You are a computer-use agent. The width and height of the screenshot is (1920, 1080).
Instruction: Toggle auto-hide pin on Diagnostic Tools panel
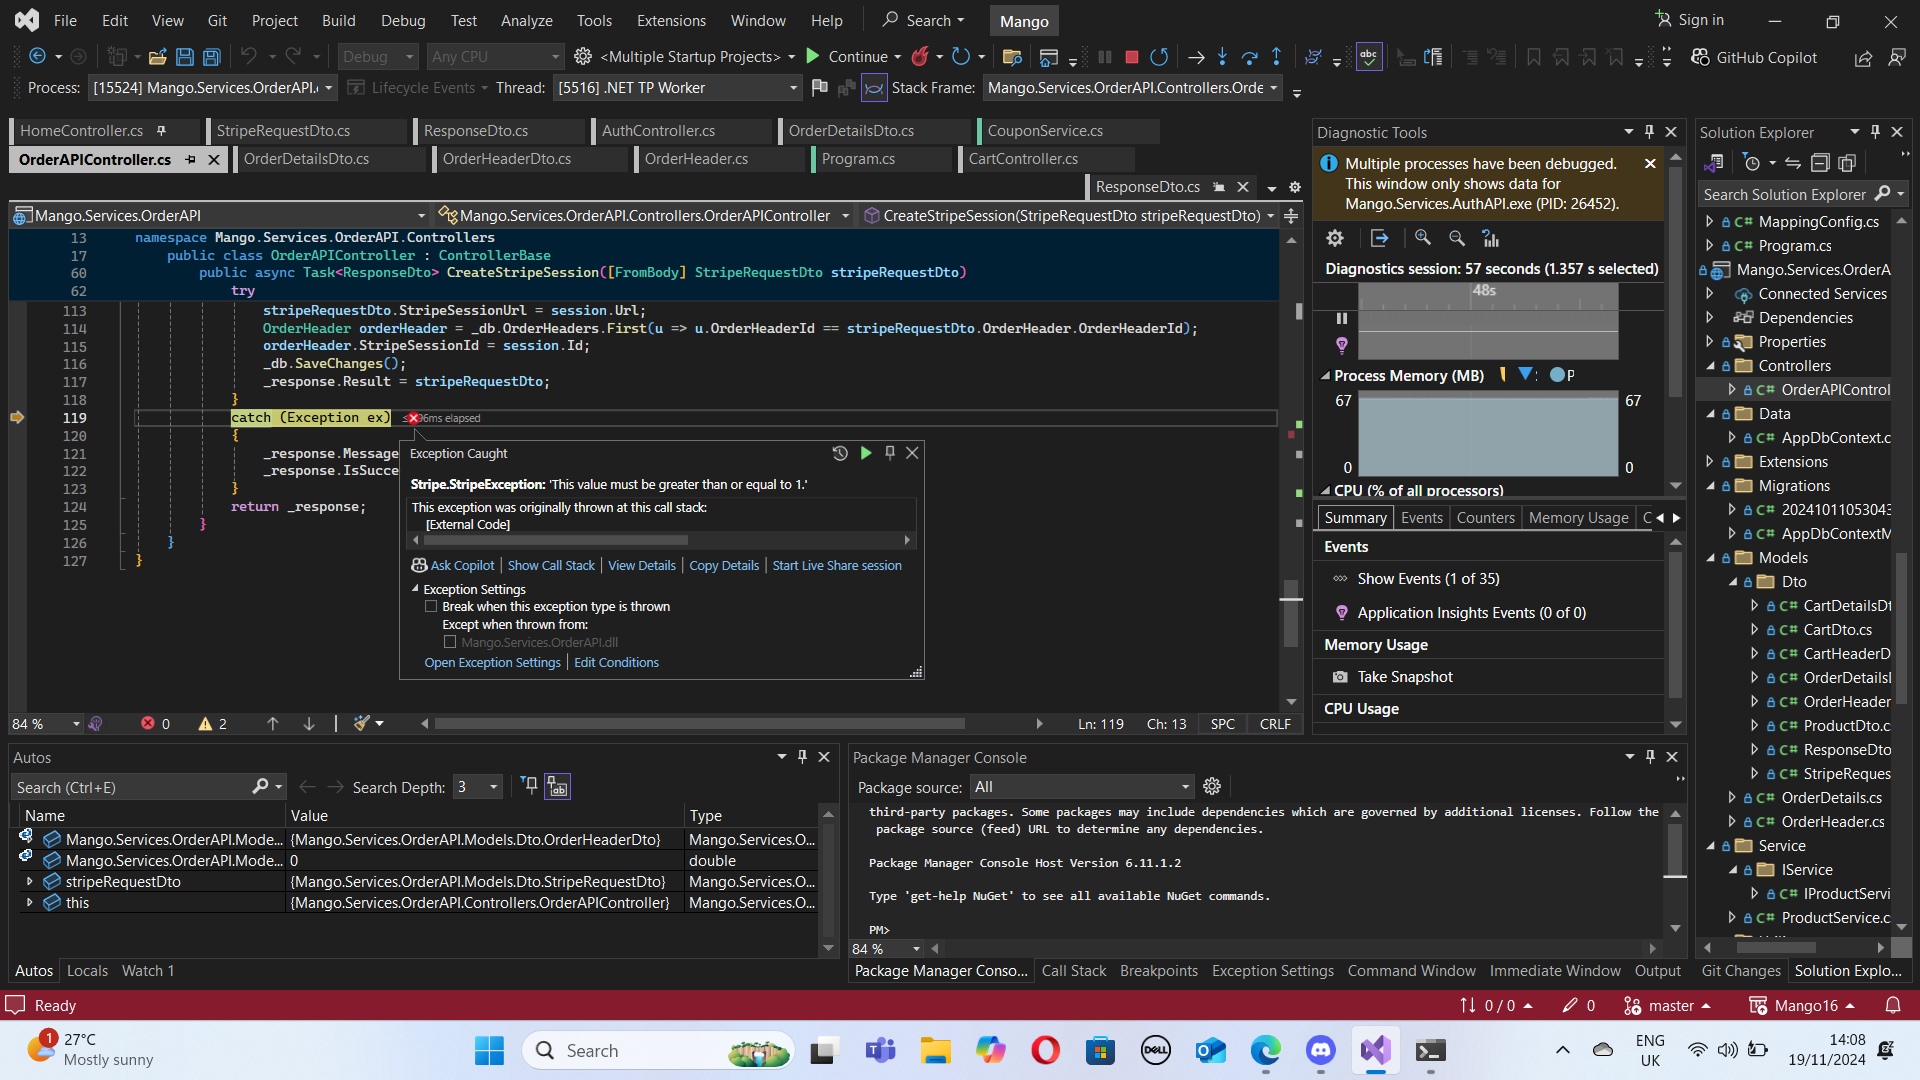pos(1649,132)
